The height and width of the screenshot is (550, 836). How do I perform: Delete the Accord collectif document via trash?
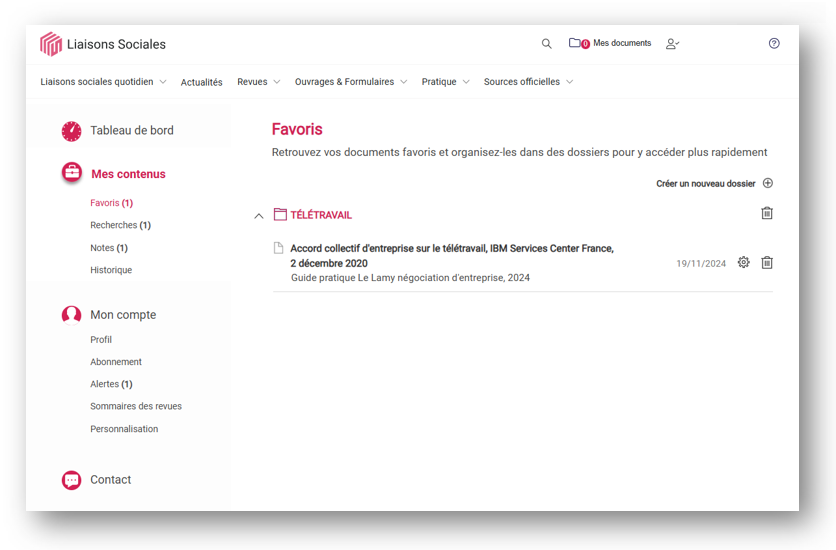click(767, 262)
